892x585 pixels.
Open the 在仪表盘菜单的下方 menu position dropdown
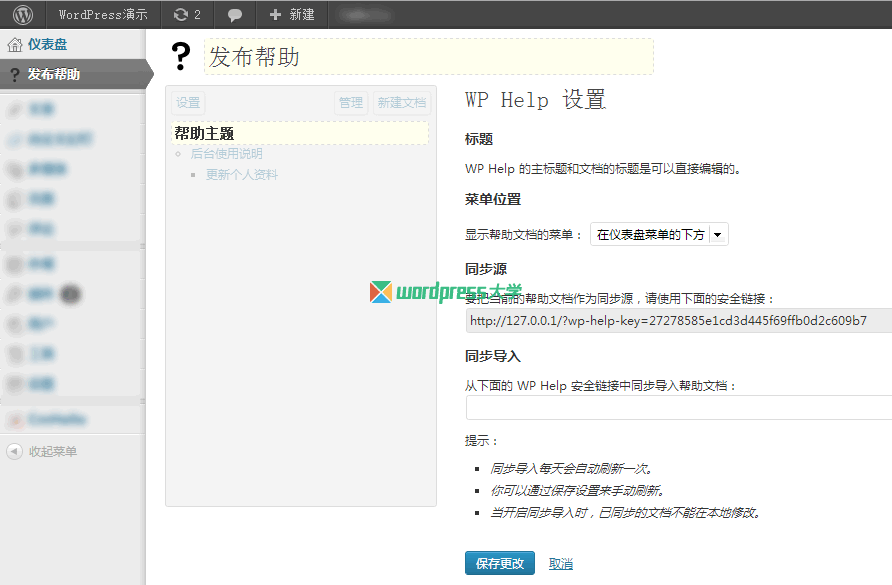pyautogui.click(x=659, y=234)
